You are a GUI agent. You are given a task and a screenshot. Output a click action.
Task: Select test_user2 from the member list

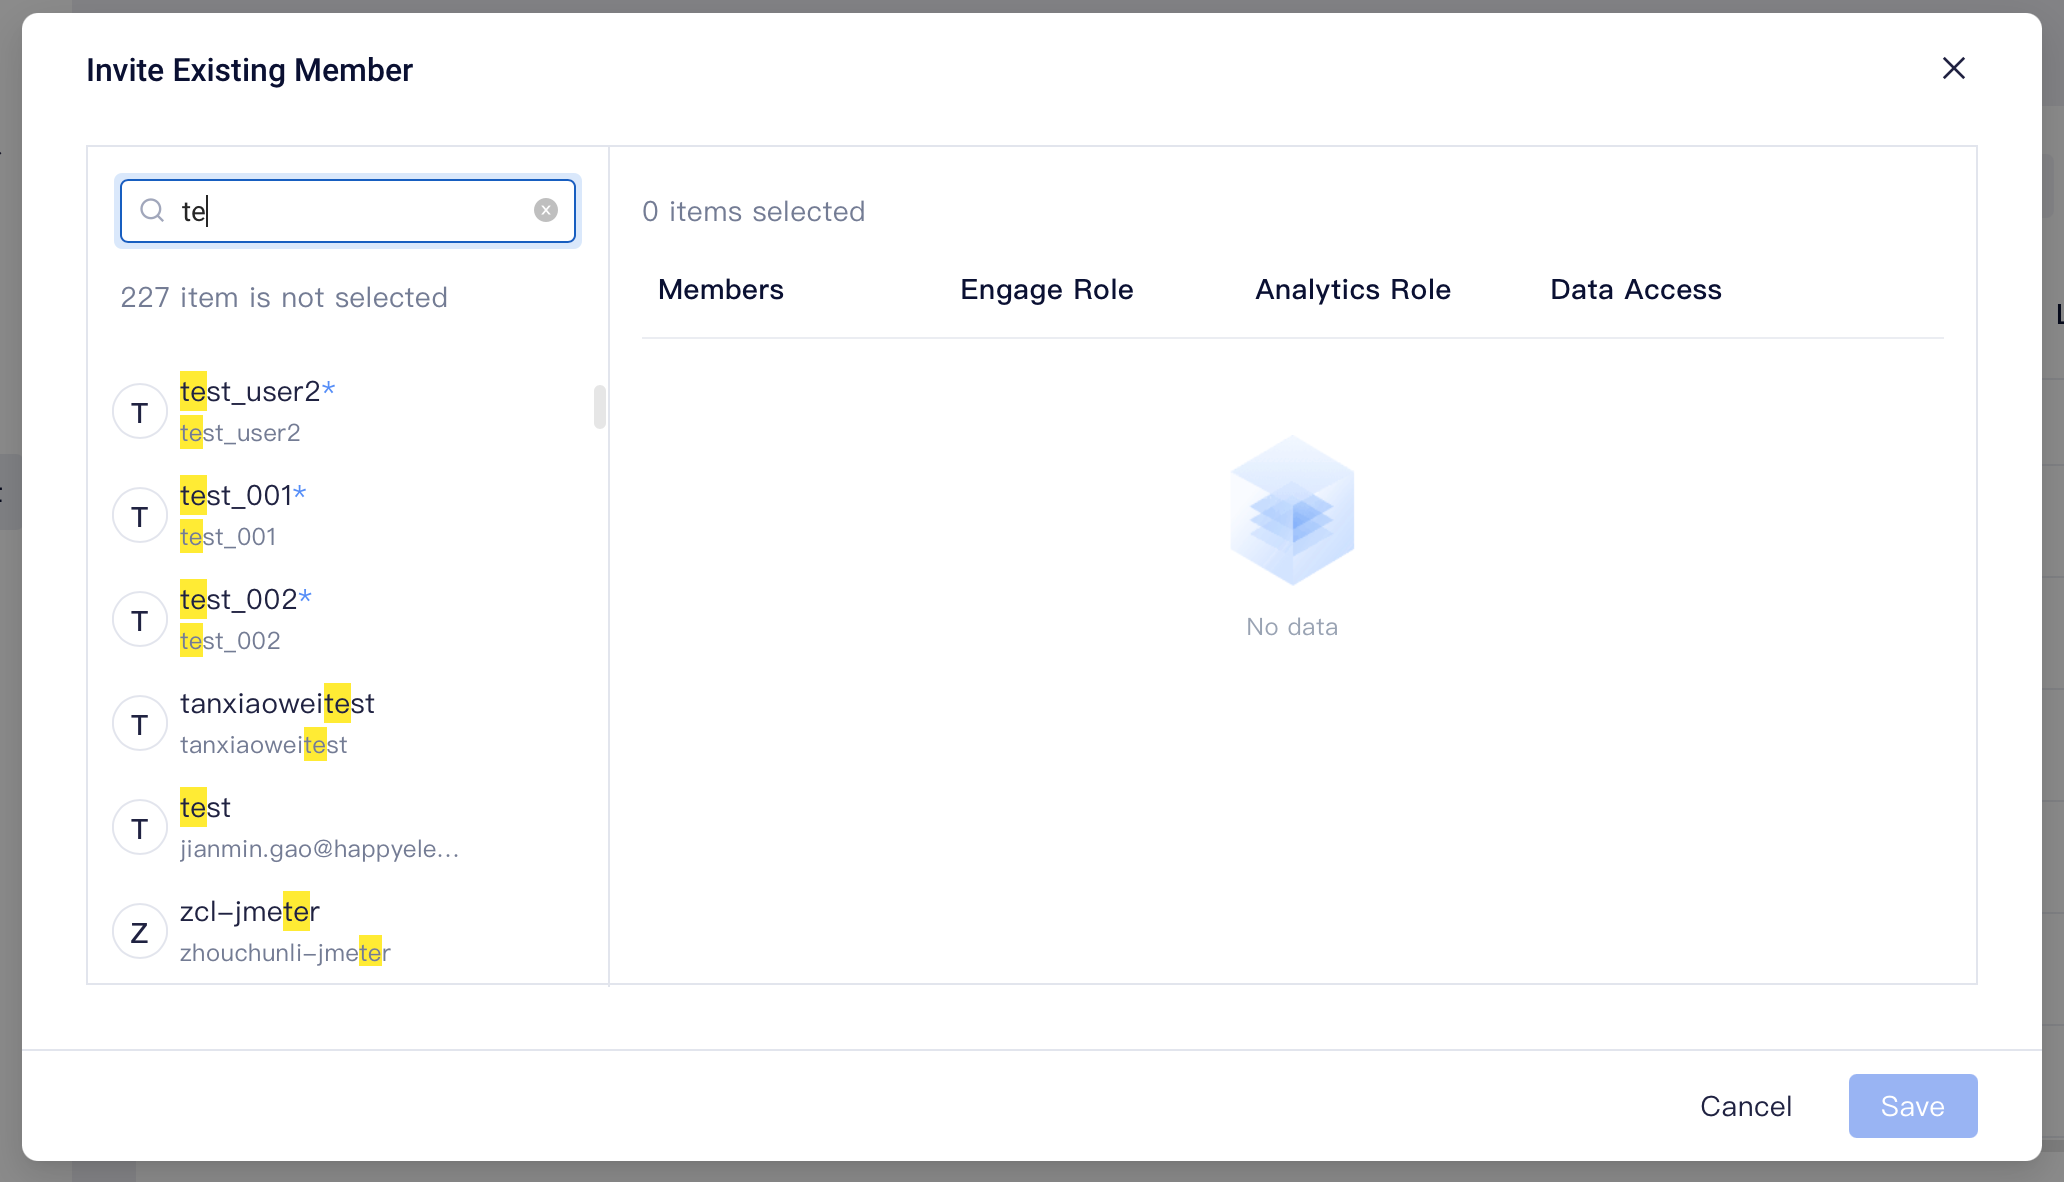(256, 411)
